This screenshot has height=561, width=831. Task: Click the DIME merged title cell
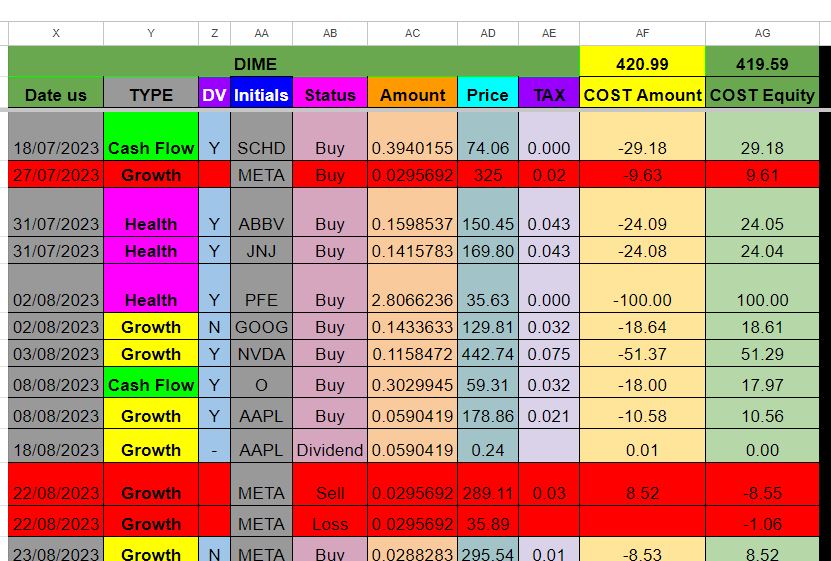[294, 61]
